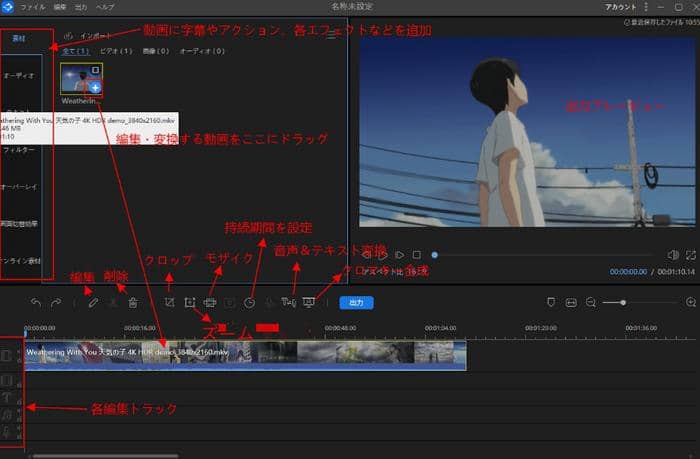Switch to the 画面切替効果 sidebar tab
700x459 pixels.
(19, 224)
